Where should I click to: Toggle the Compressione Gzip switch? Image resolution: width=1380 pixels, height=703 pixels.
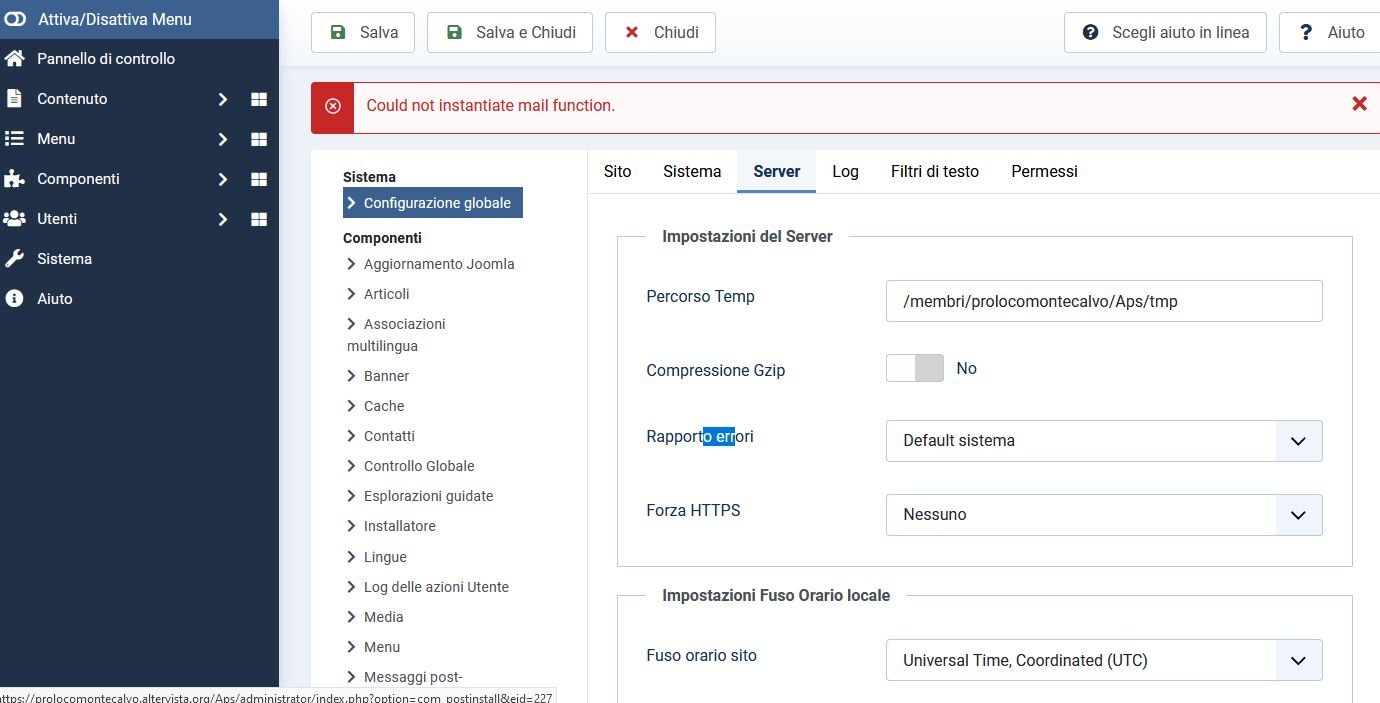[915, 368]
